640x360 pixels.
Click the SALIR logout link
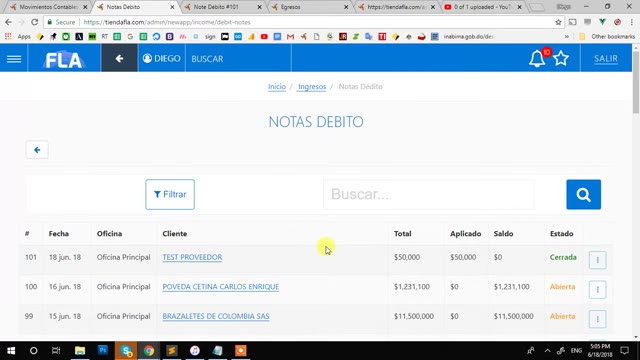pos(606,59)
